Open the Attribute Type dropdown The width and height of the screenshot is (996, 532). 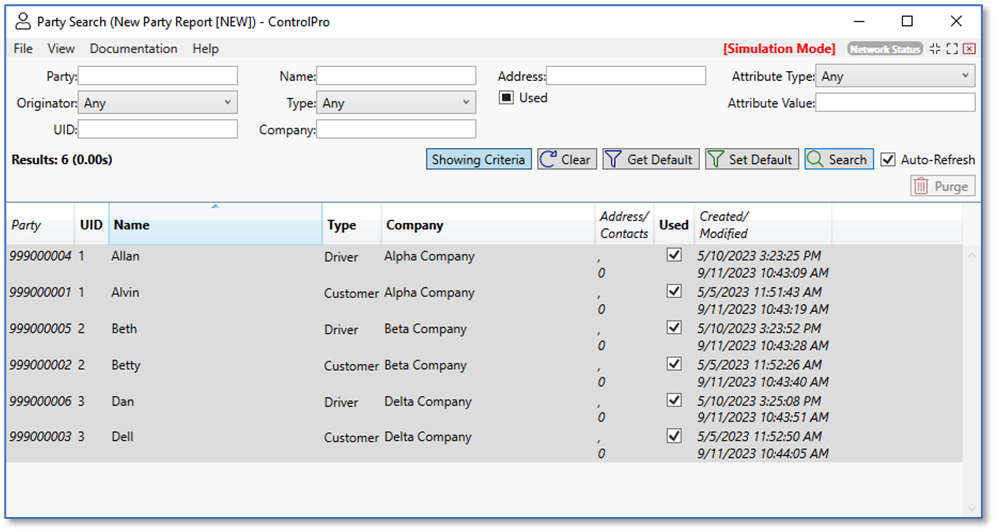coord(895,76)
